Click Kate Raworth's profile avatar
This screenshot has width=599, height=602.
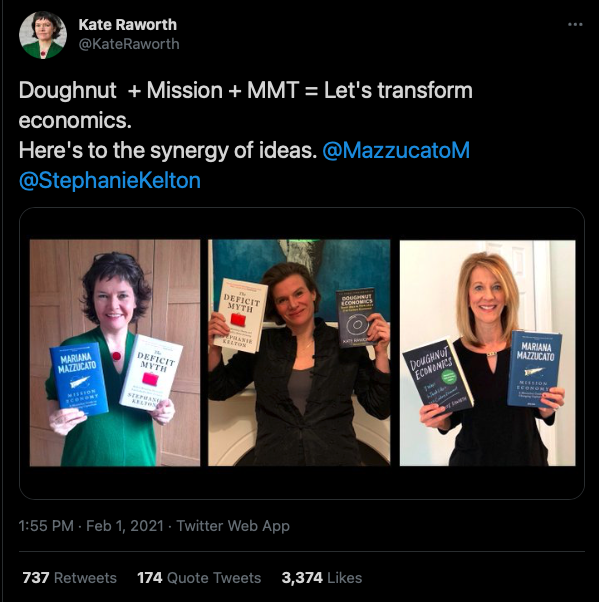[x=43, y=35]
